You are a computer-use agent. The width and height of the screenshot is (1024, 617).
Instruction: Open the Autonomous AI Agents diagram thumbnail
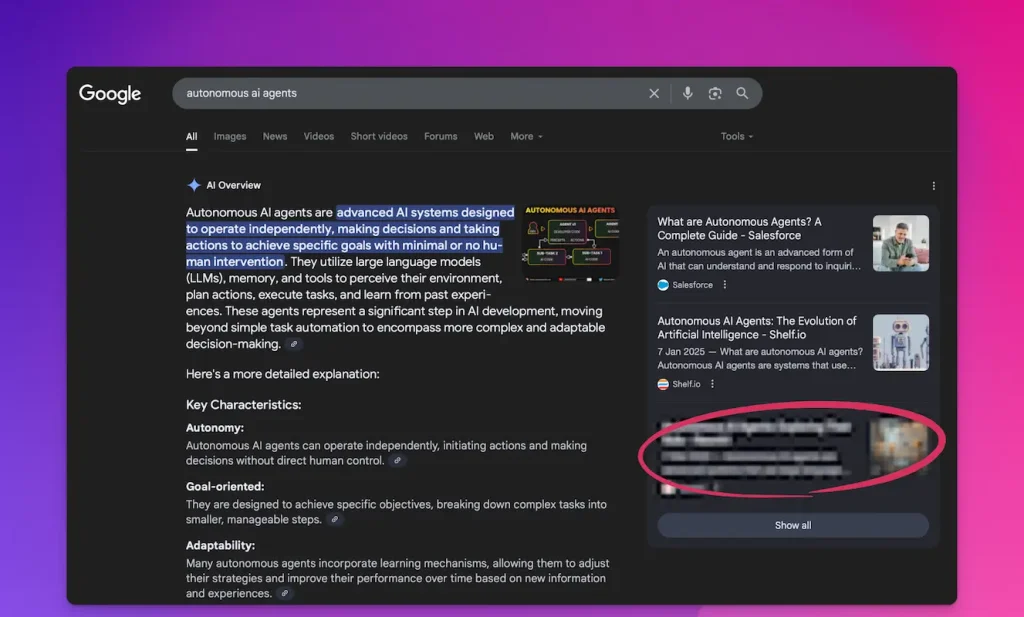570,243
